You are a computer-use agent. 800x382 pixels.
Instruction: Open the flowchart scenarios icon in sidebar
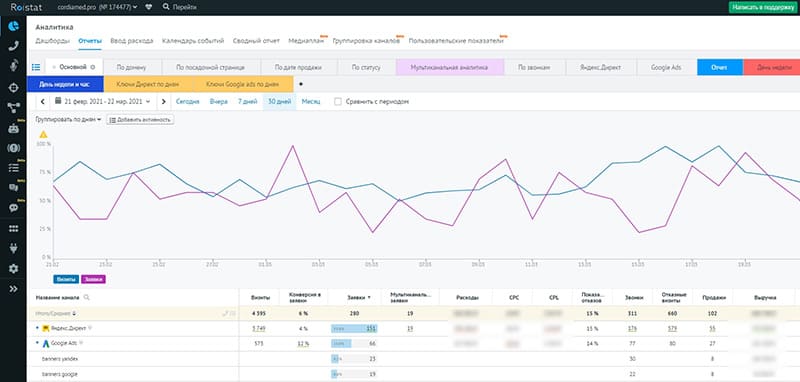[13, 107]
